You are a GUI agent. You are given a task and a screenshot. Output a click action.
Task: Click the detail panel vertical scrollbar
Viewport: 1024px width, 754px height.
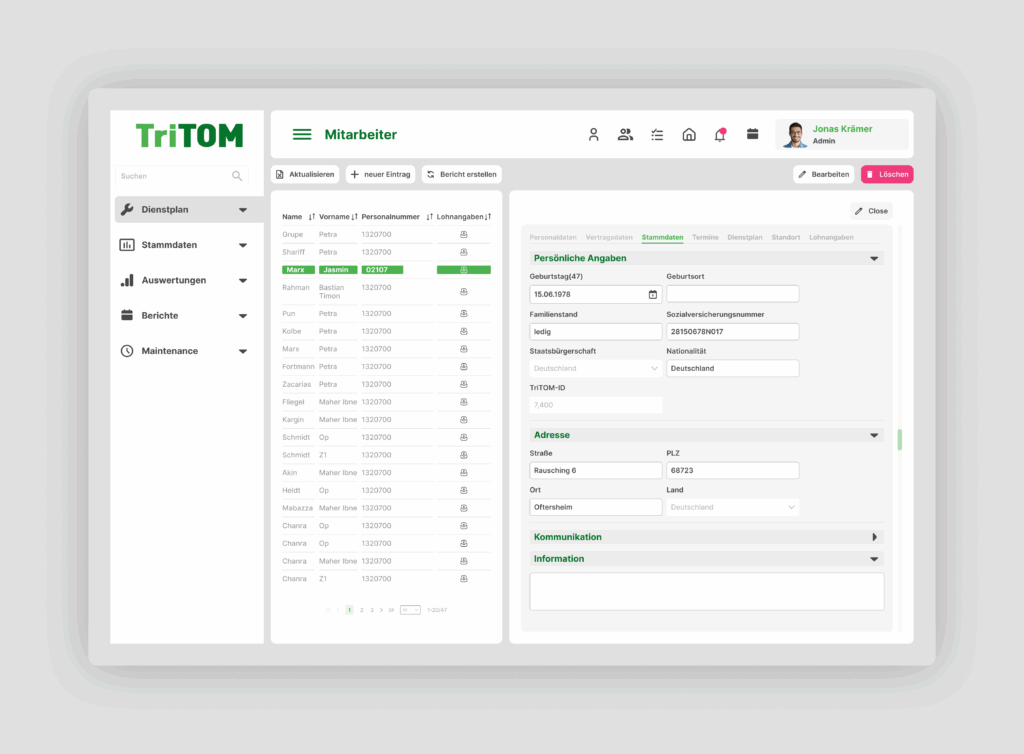900,440
